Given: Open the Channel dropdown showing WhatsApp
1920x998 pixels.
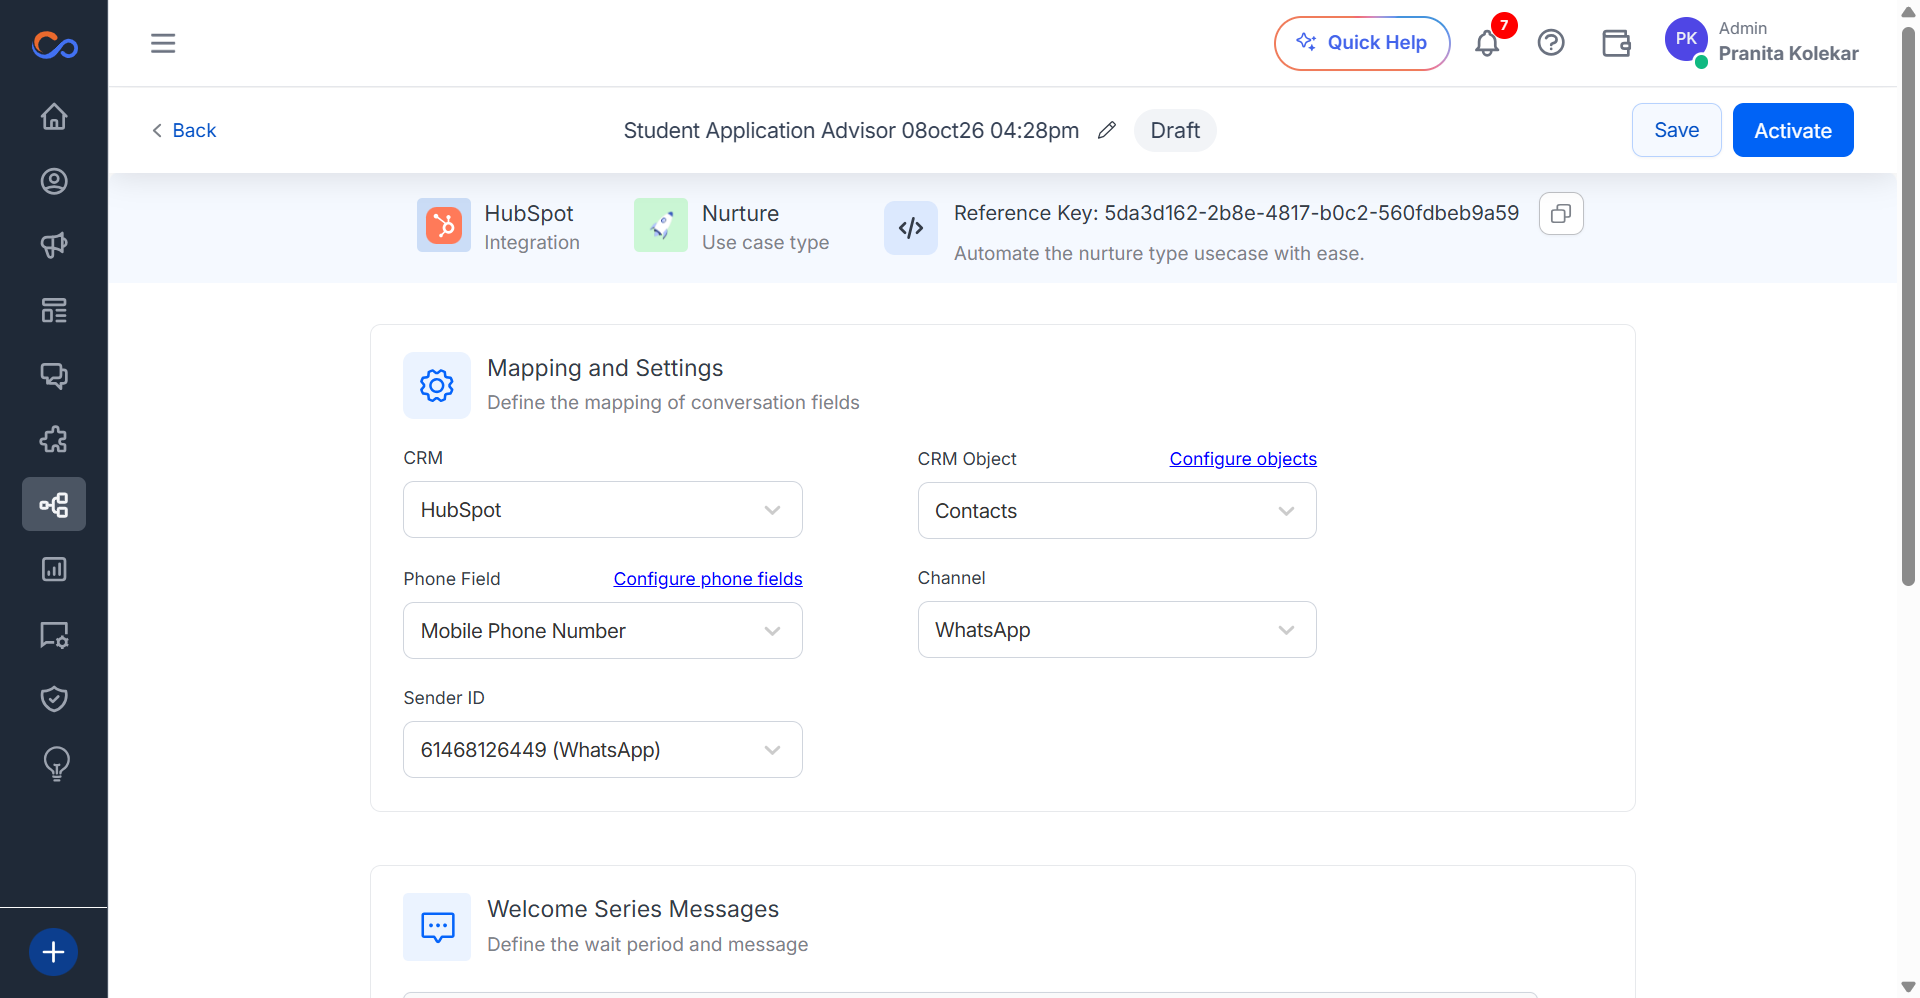Looking at the screenshot, I should tap(1117, 630).
